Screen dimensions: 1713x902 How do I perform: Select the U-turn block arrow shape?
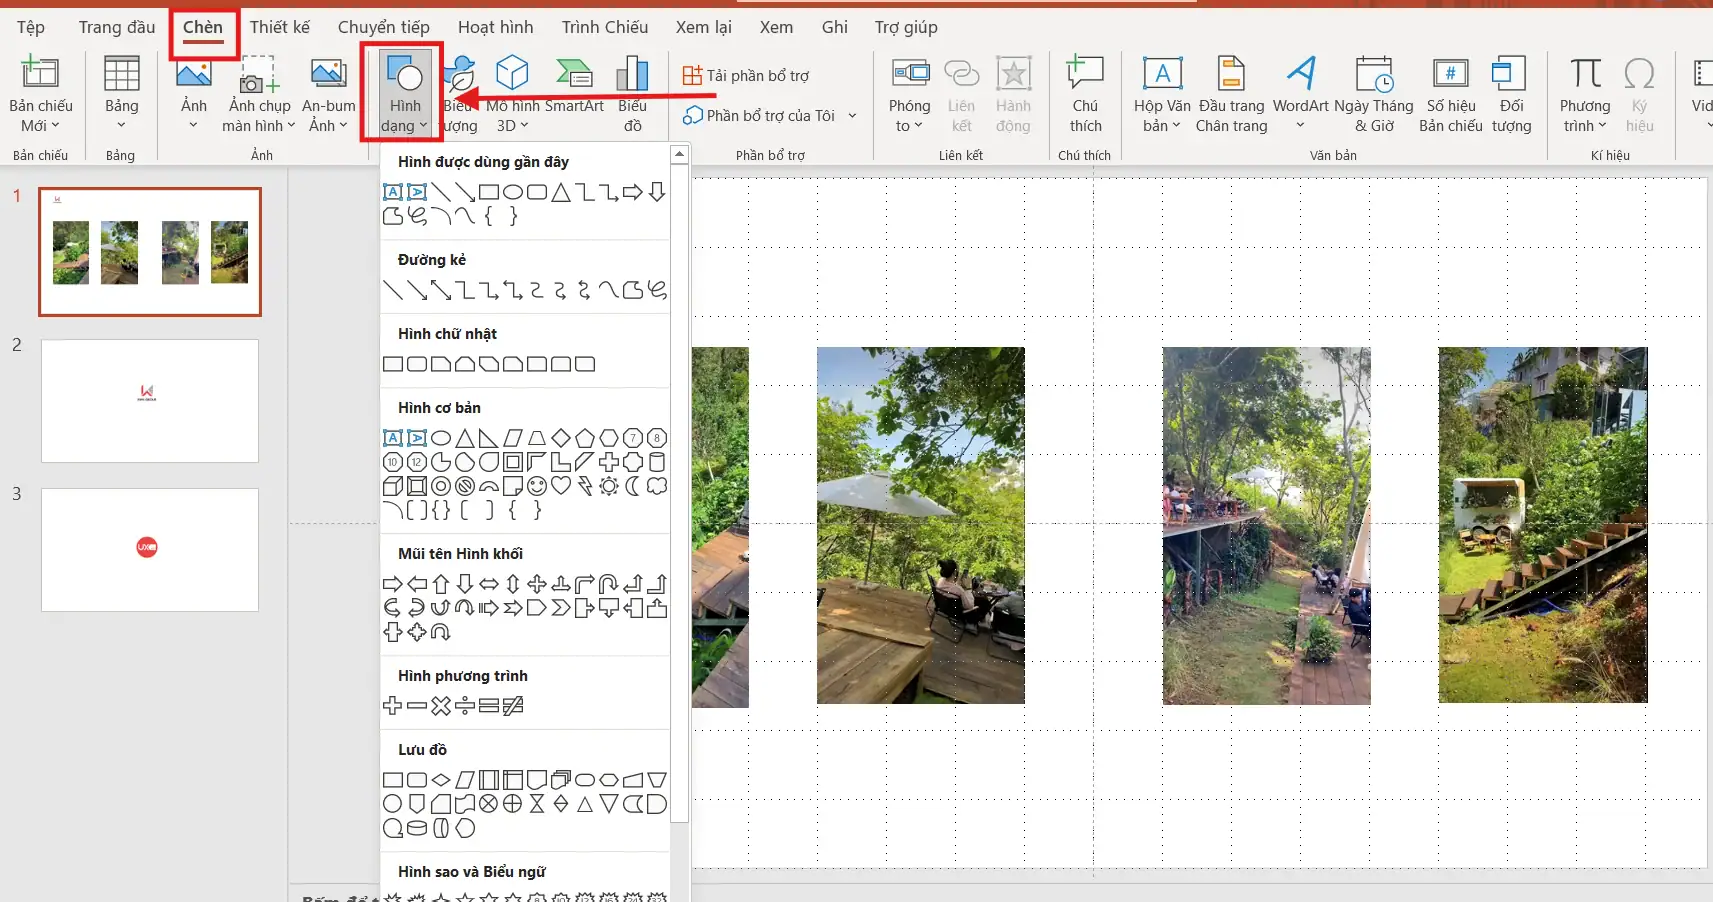[x=609, y=584]
